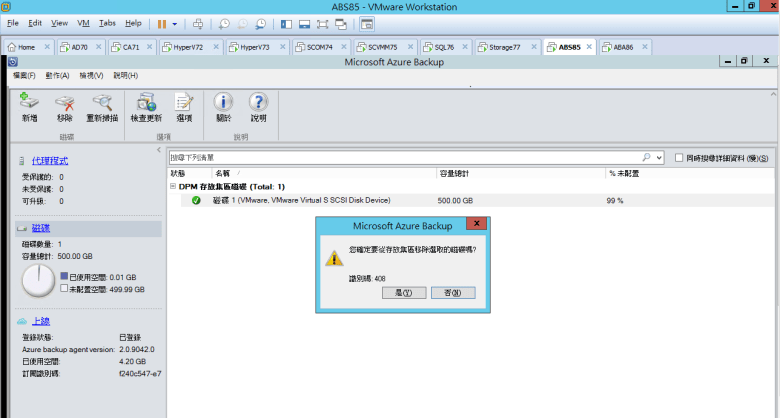Select the 磁碟 1 VMware disk row
Viewport: 780px width, 418px height.
click(300, 200)
